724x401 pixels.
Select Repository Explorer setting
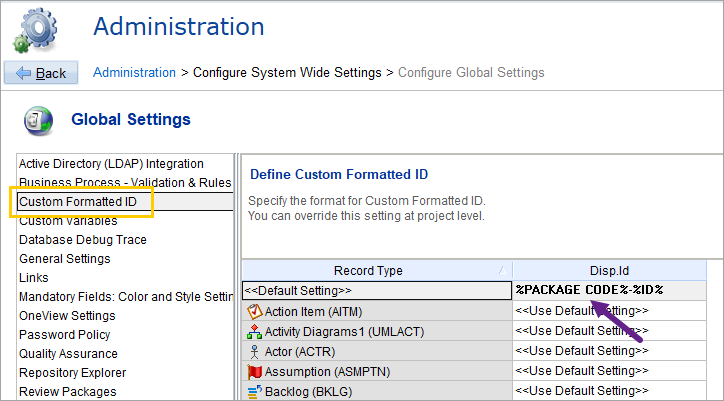(72, 372)
